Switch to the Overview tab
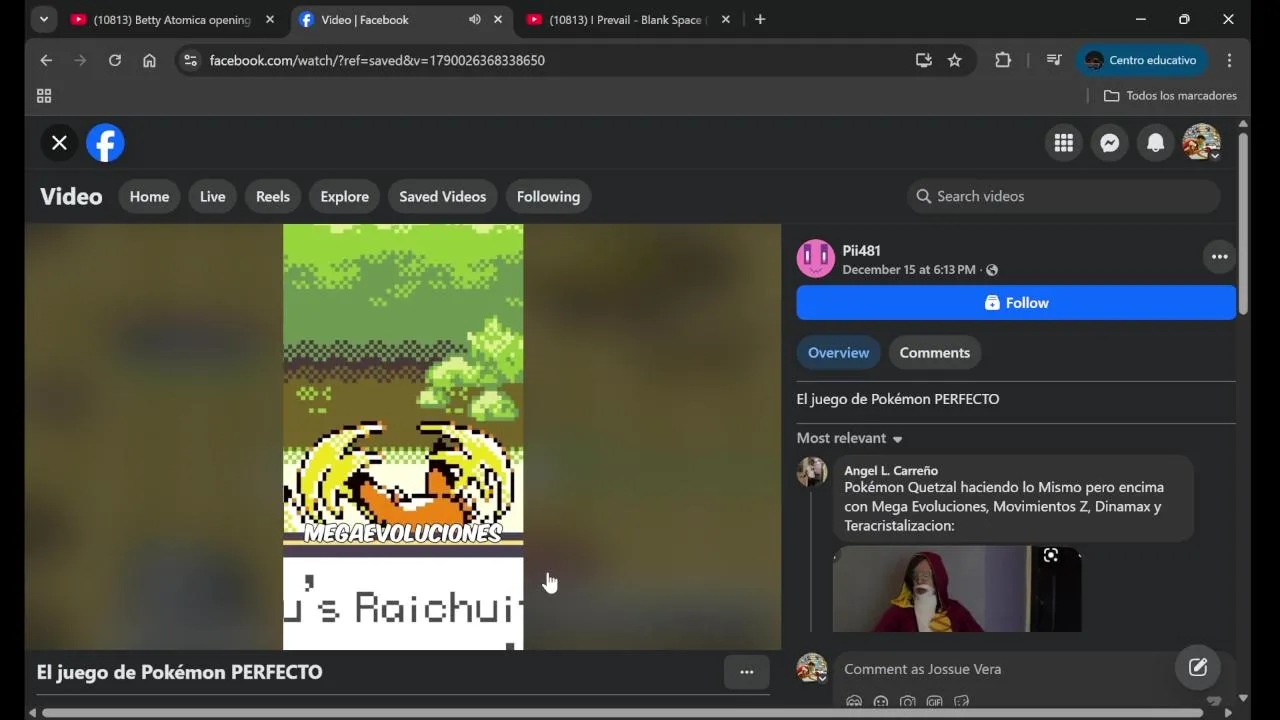 click(x=838, y=353)
